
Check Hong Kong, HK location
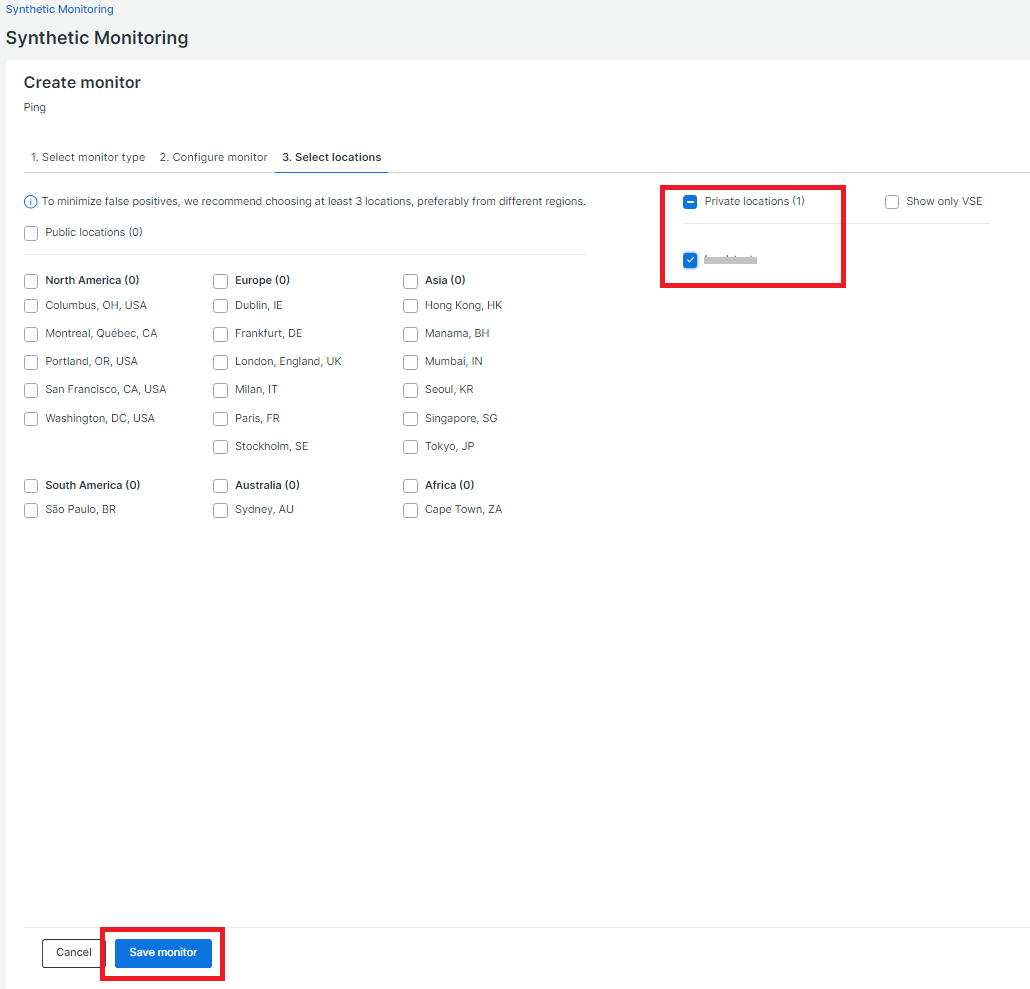click(410, 306)
